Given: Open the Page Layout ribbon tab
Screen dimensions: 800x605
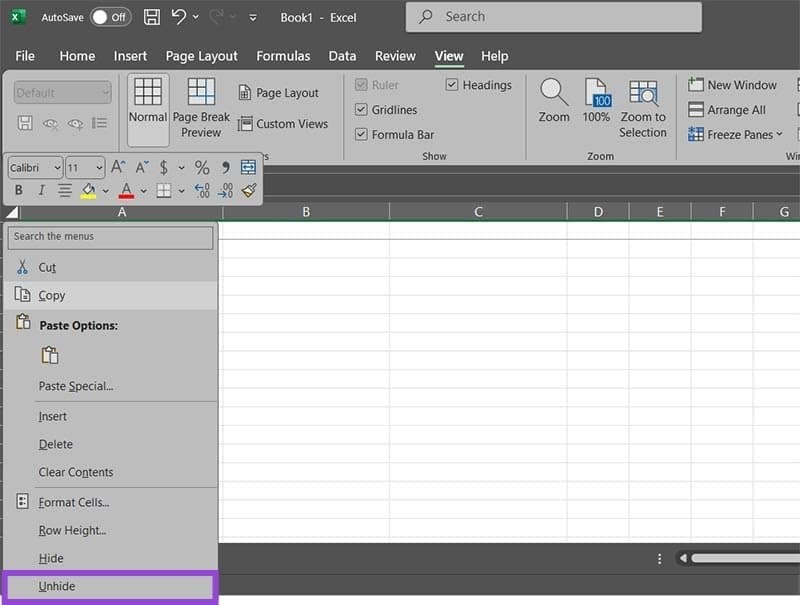Looking at the screenshot, I should (x=202, y=56).
